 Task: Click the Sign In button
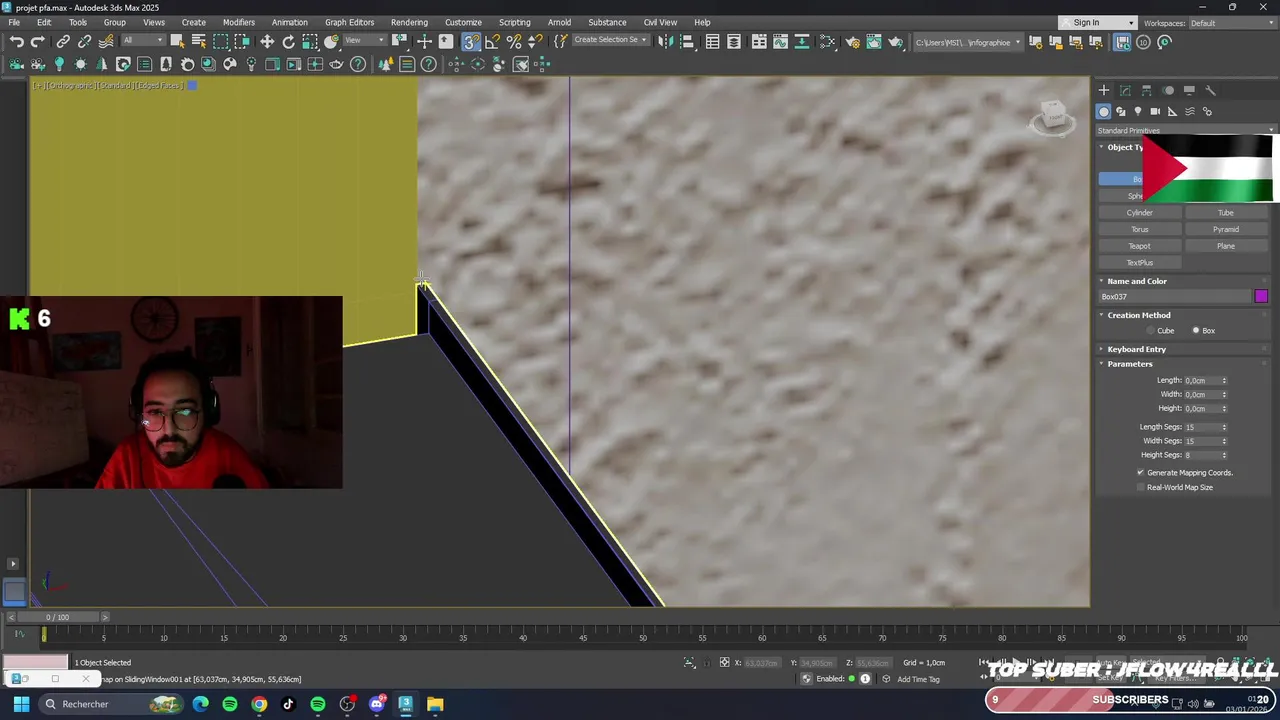click(x=1097, y=23)
